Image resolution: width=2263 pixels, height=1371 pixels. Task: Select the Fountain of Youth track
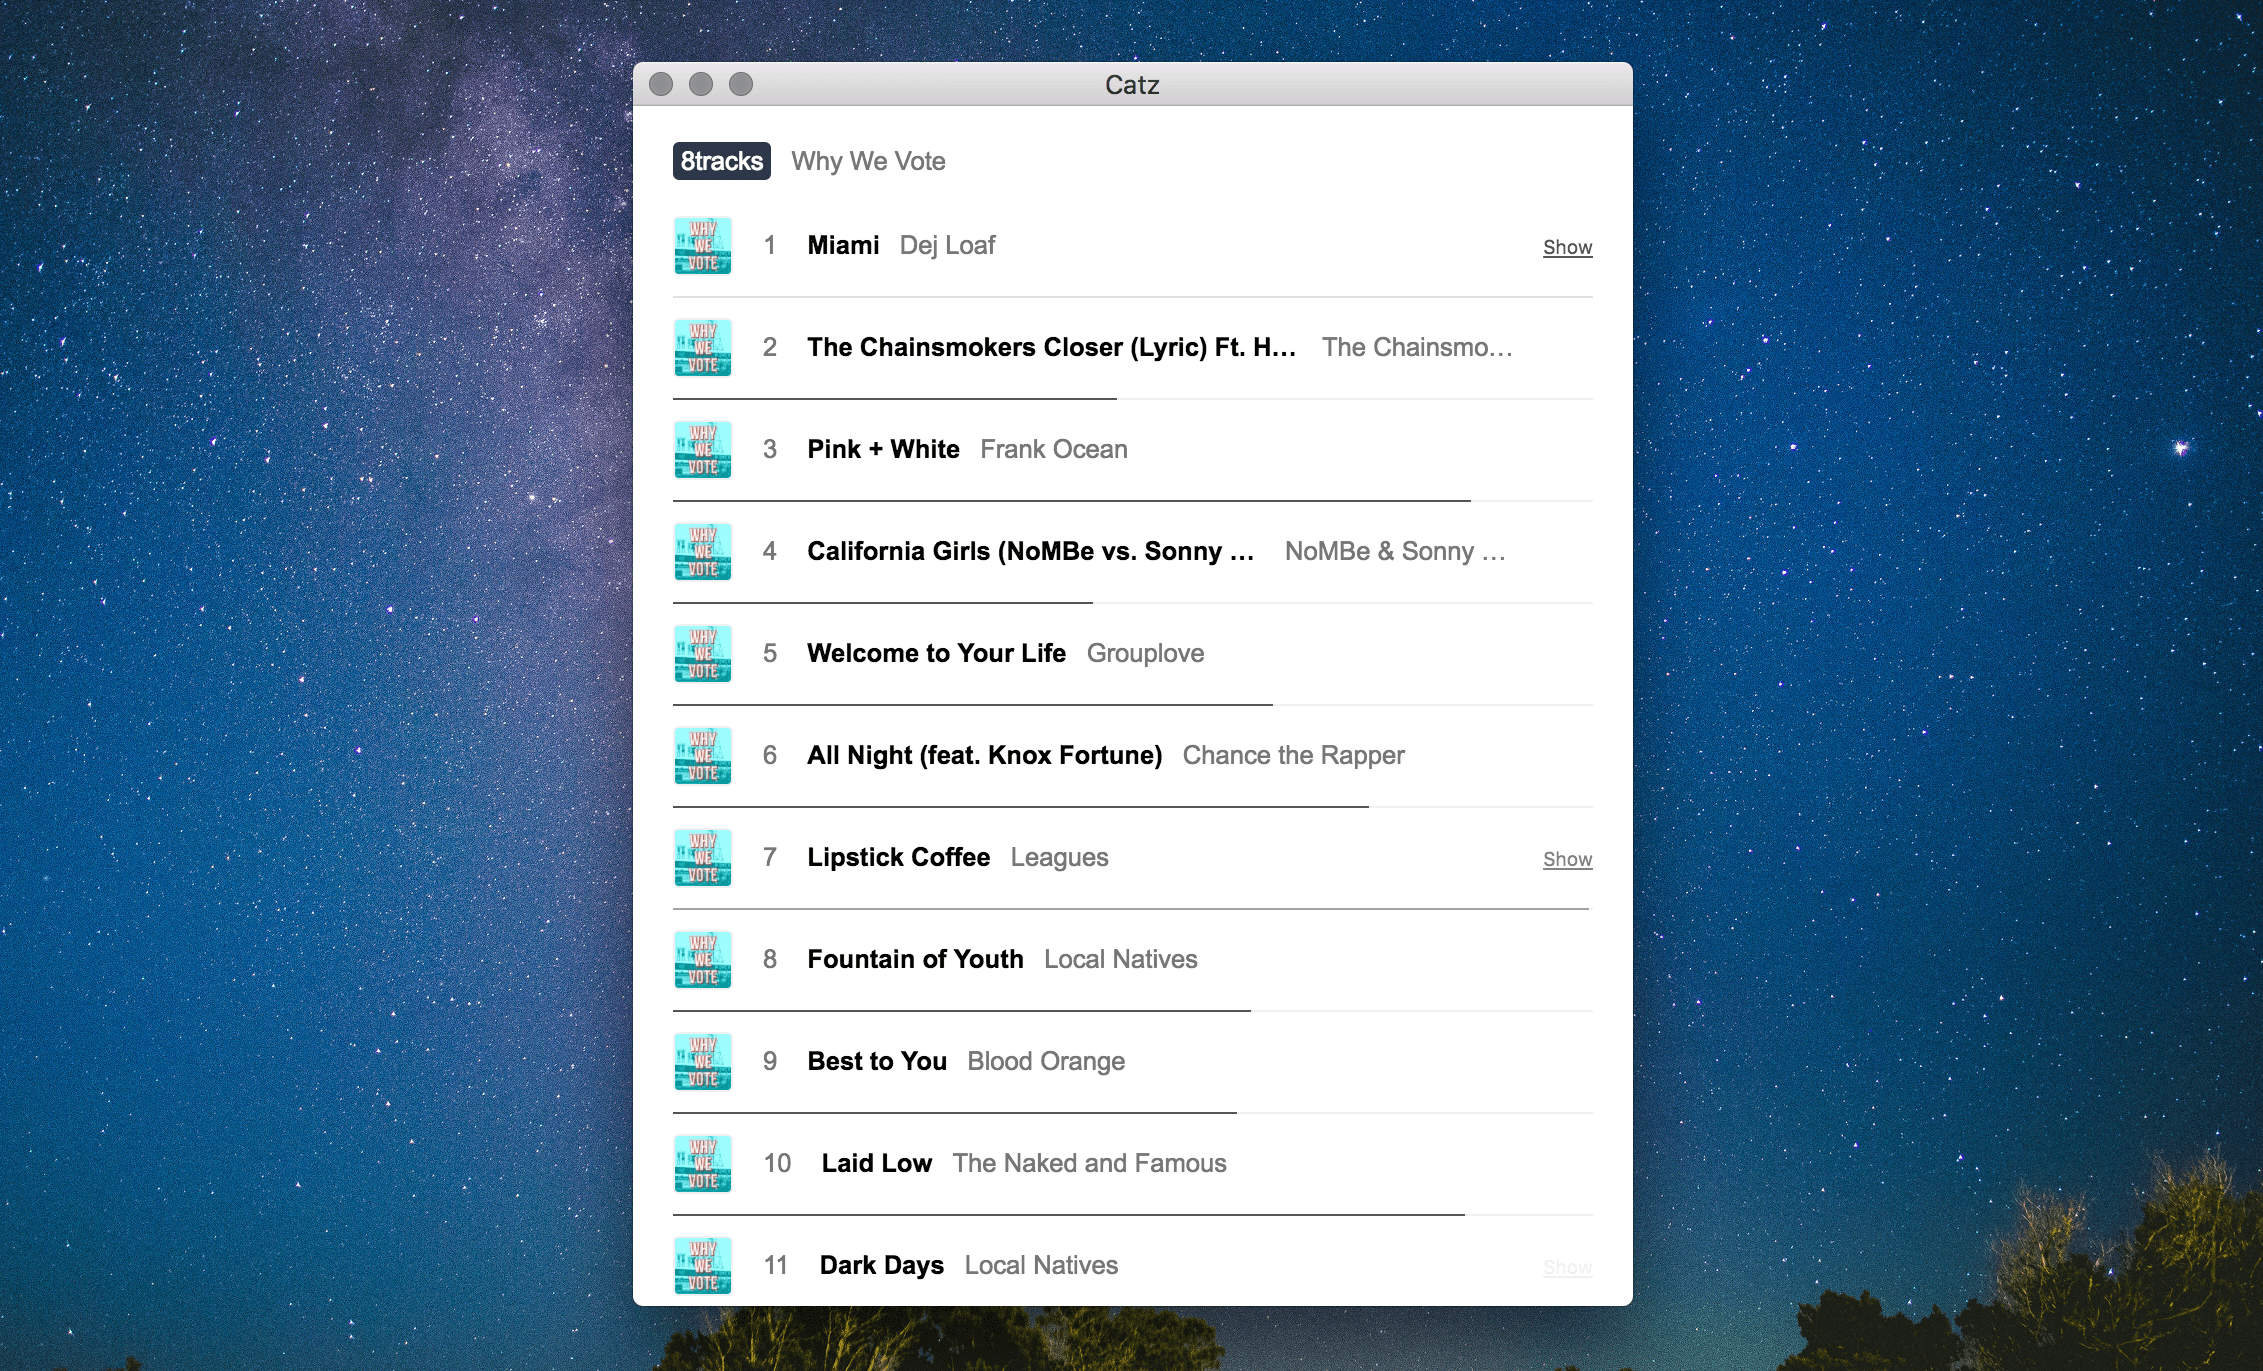click(x=915, y=959)
